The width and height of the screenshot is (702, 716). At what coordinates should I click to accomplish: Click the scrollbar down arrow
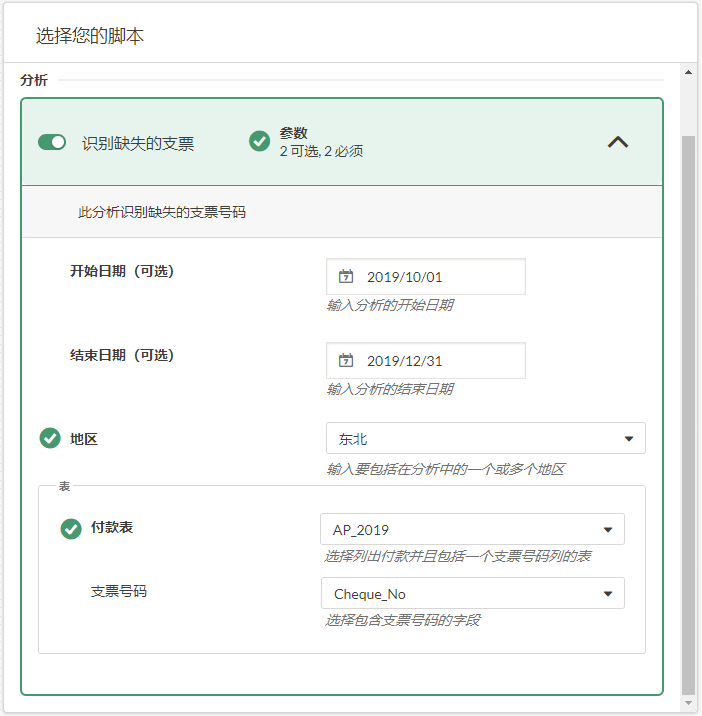tap(688, 703)
